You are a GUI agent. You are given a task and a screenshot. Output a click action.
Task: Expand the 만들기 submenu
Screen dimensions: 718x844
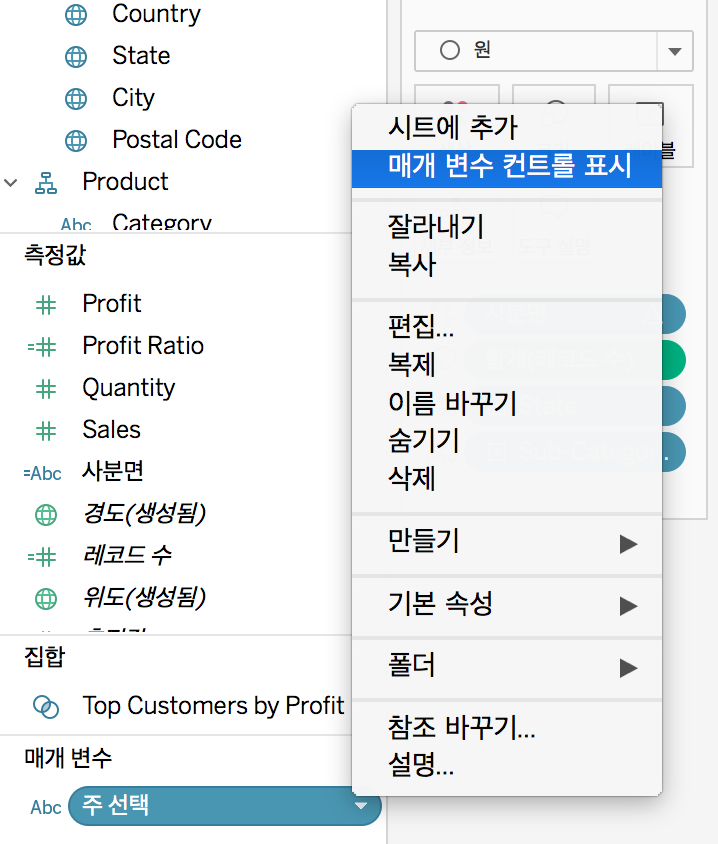tap(628, 544)
